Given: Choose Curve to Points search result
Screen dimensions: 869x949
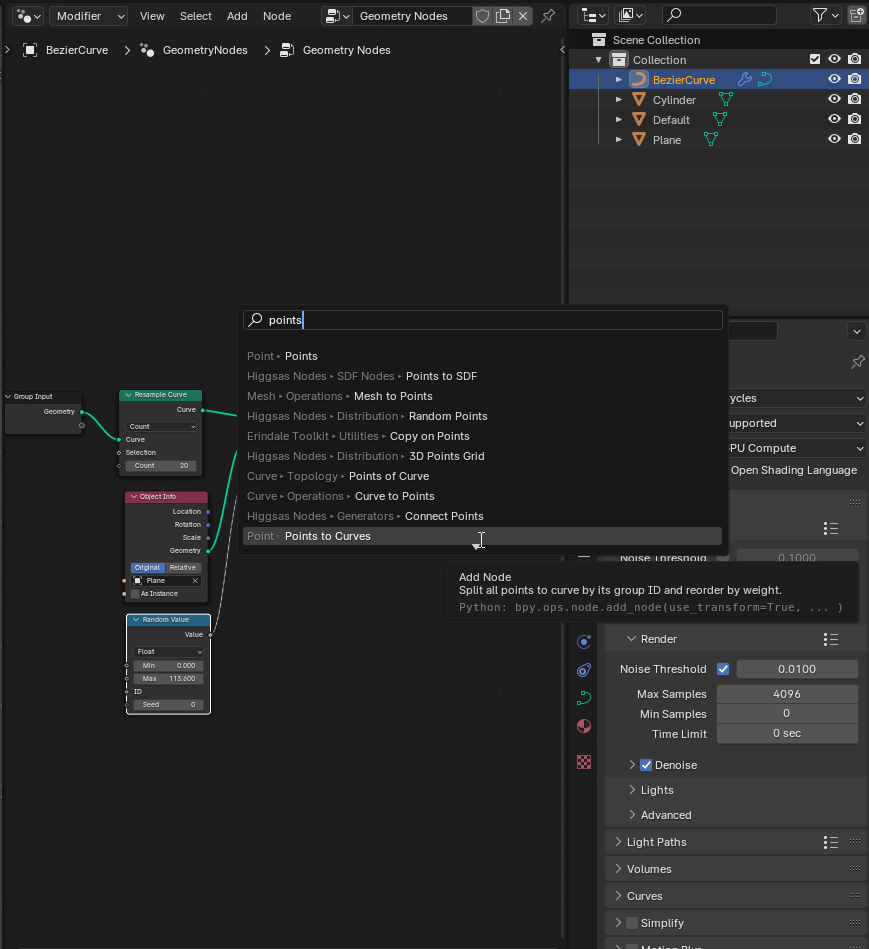Looking at the screenshot, I should (x=482, y=496).
